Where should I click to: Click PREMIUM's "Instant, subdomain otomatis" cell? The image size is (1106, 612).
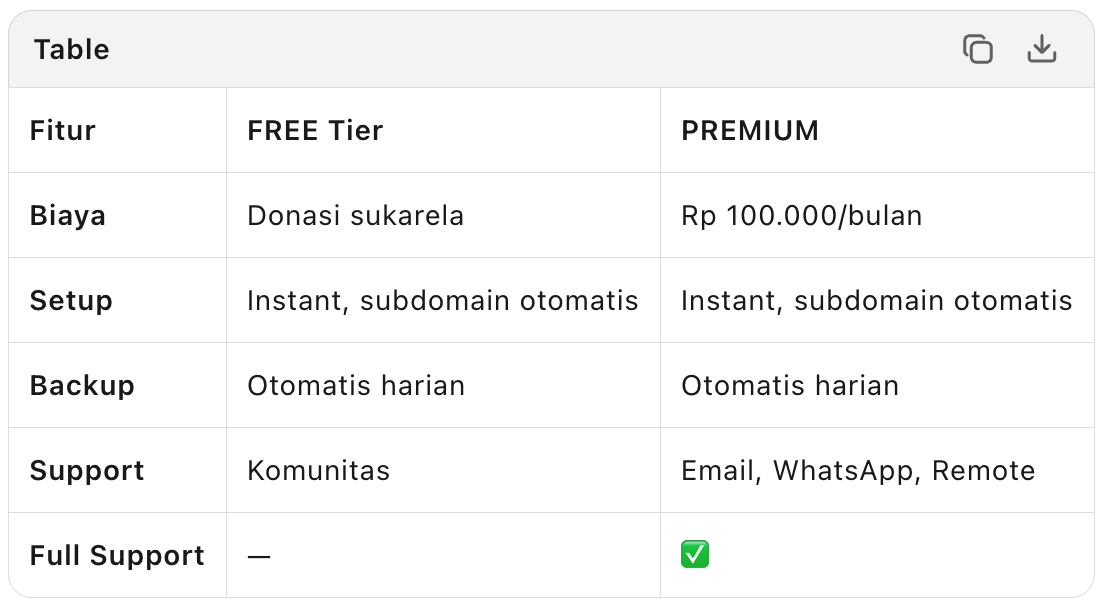[876, 300]
